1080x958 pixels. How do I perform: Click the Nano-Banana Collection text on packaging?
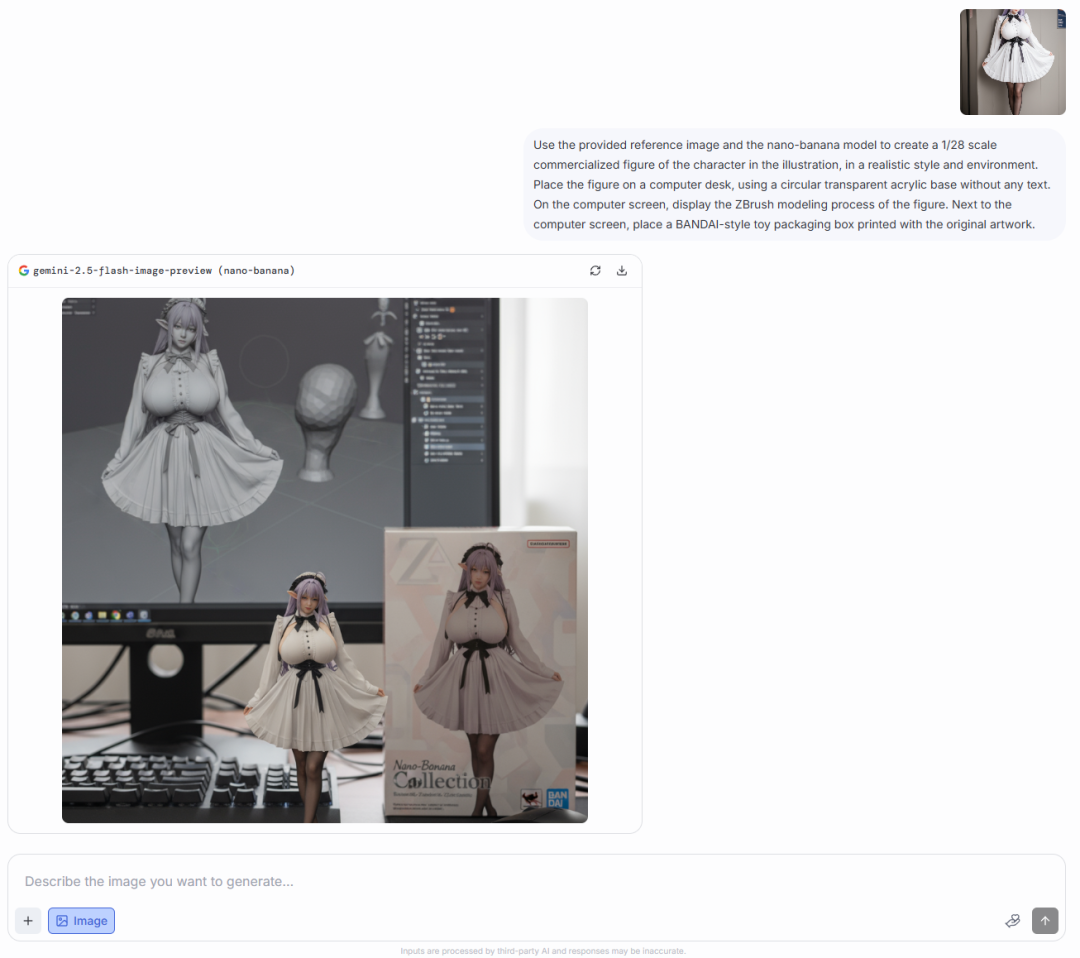click(438, 773)
